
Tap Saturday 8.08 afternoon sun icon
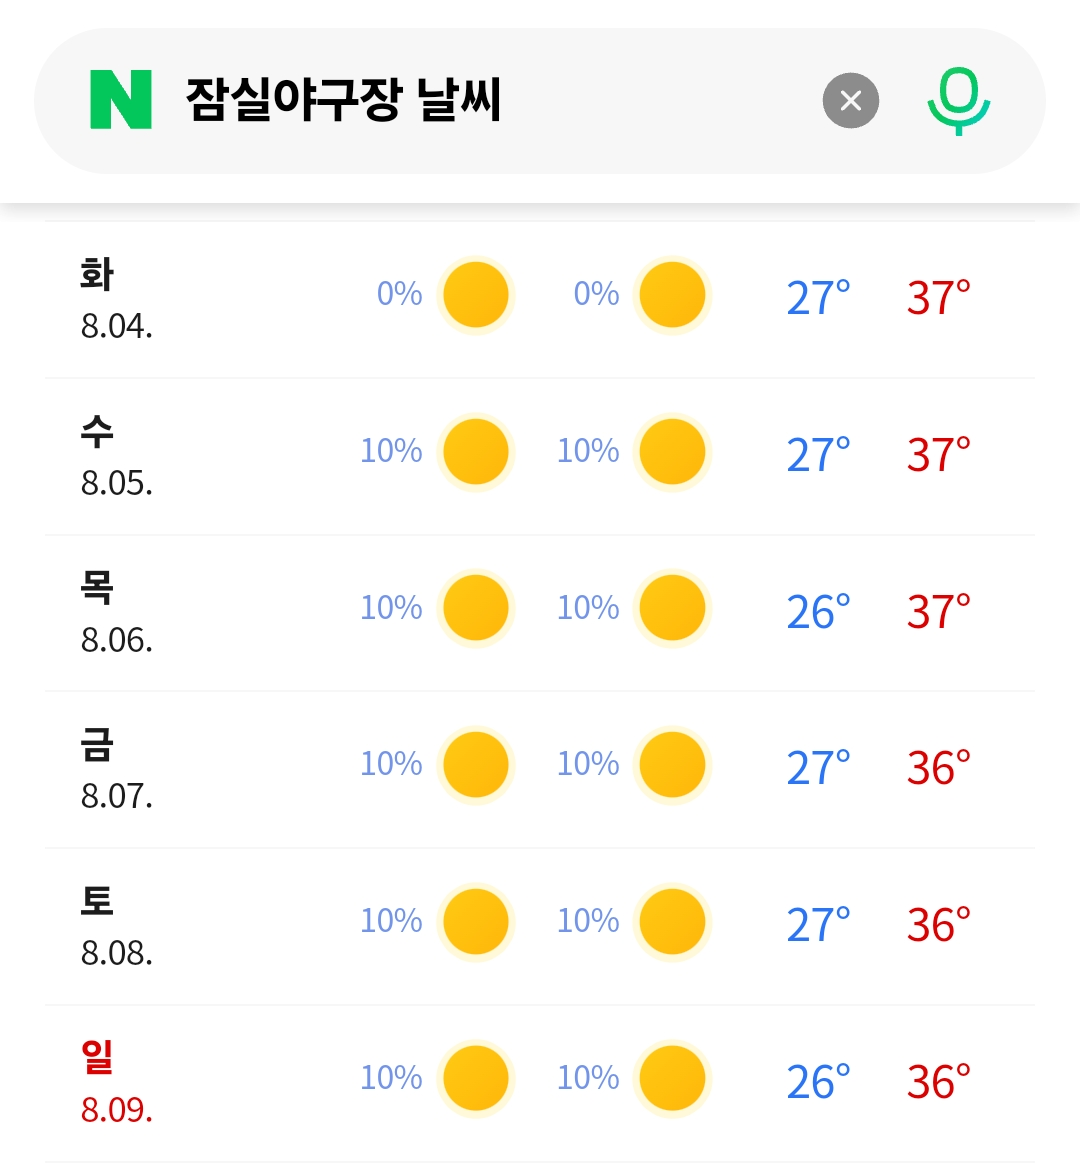pyautogui.click(x=673, y=921)
